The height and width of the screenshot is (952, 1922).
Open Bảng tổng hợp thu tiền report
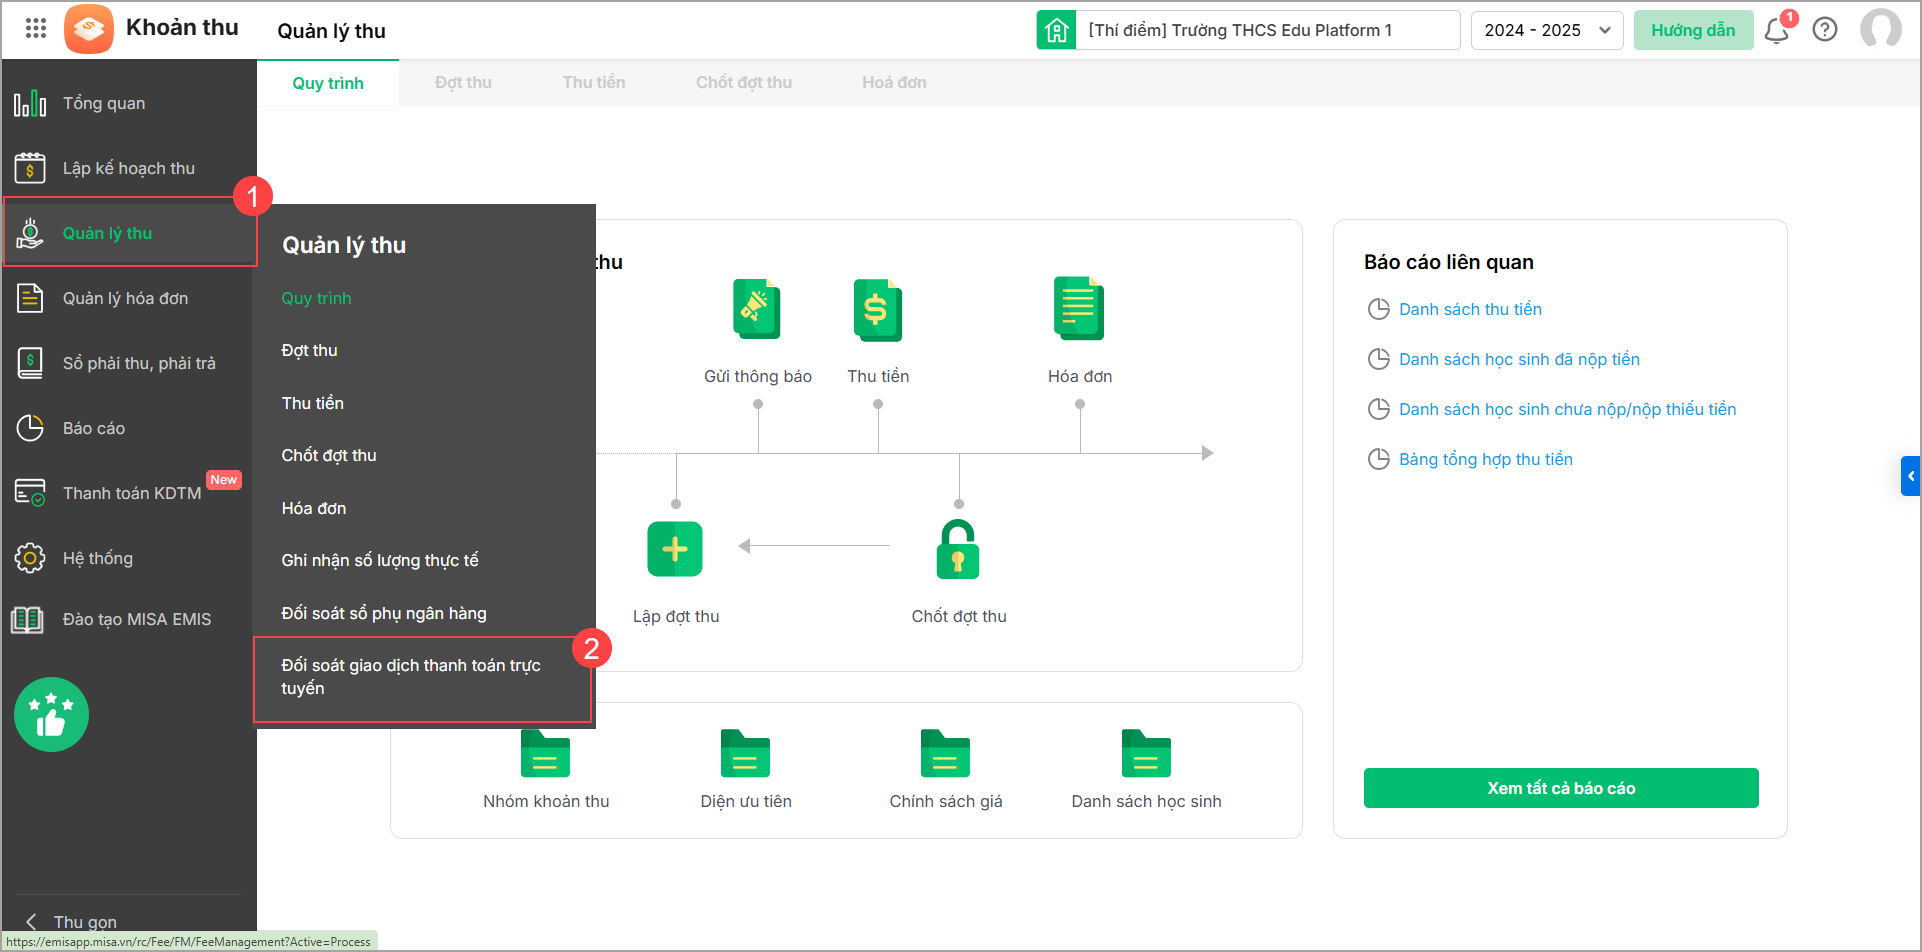point(1485,459)
